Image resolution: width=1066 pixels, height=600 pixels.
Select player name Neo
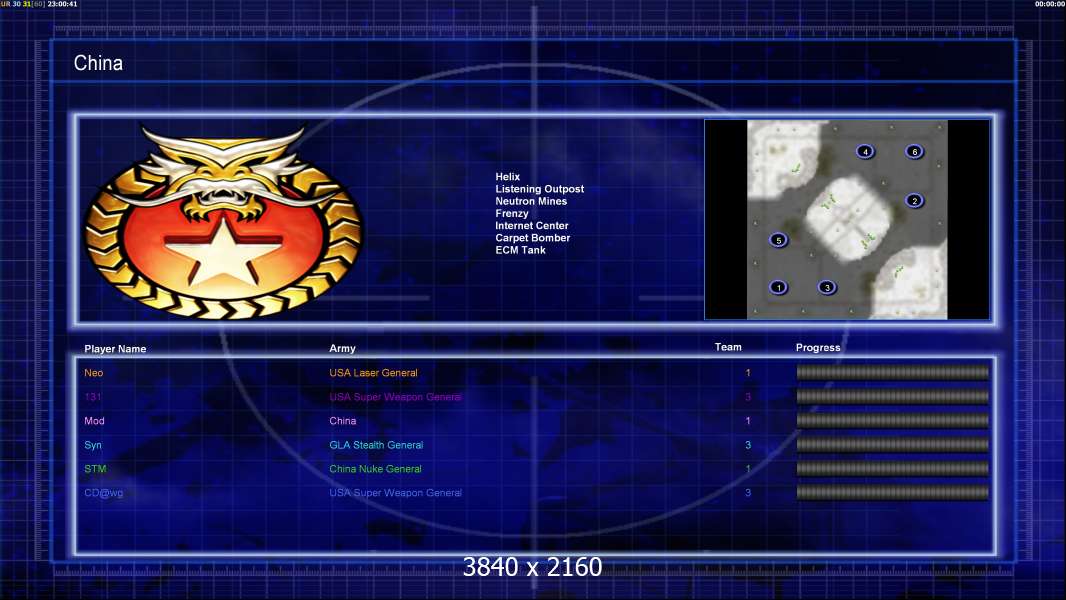[94, 372]
